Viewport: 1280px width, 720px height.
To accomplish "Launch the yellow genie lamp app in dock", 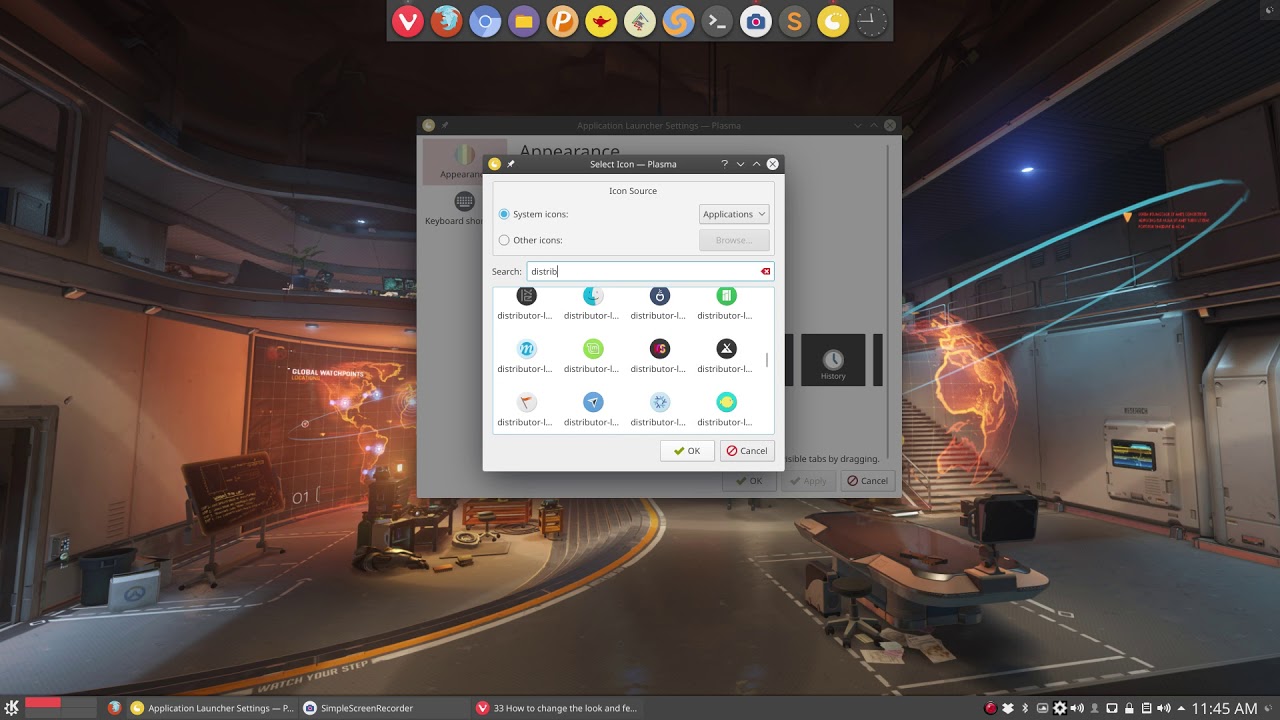I will click(x=601, y=21).
